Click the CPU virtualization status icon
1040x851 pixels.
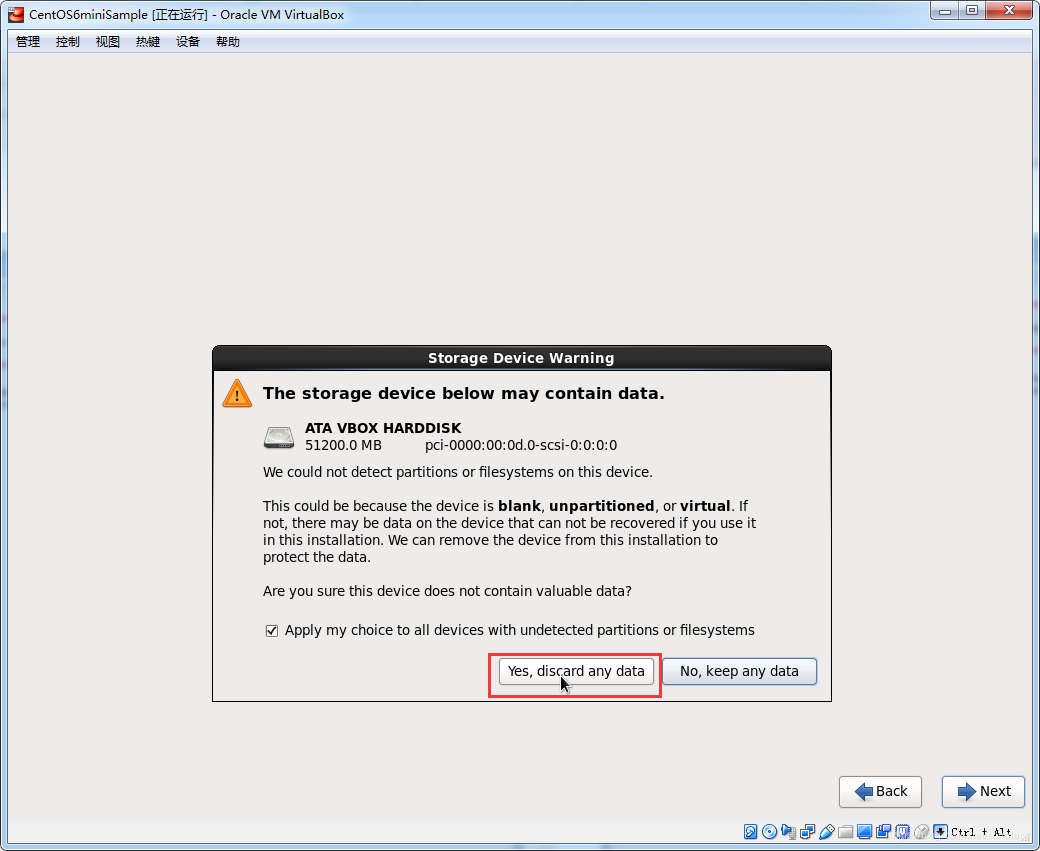[x=902, y=832]
